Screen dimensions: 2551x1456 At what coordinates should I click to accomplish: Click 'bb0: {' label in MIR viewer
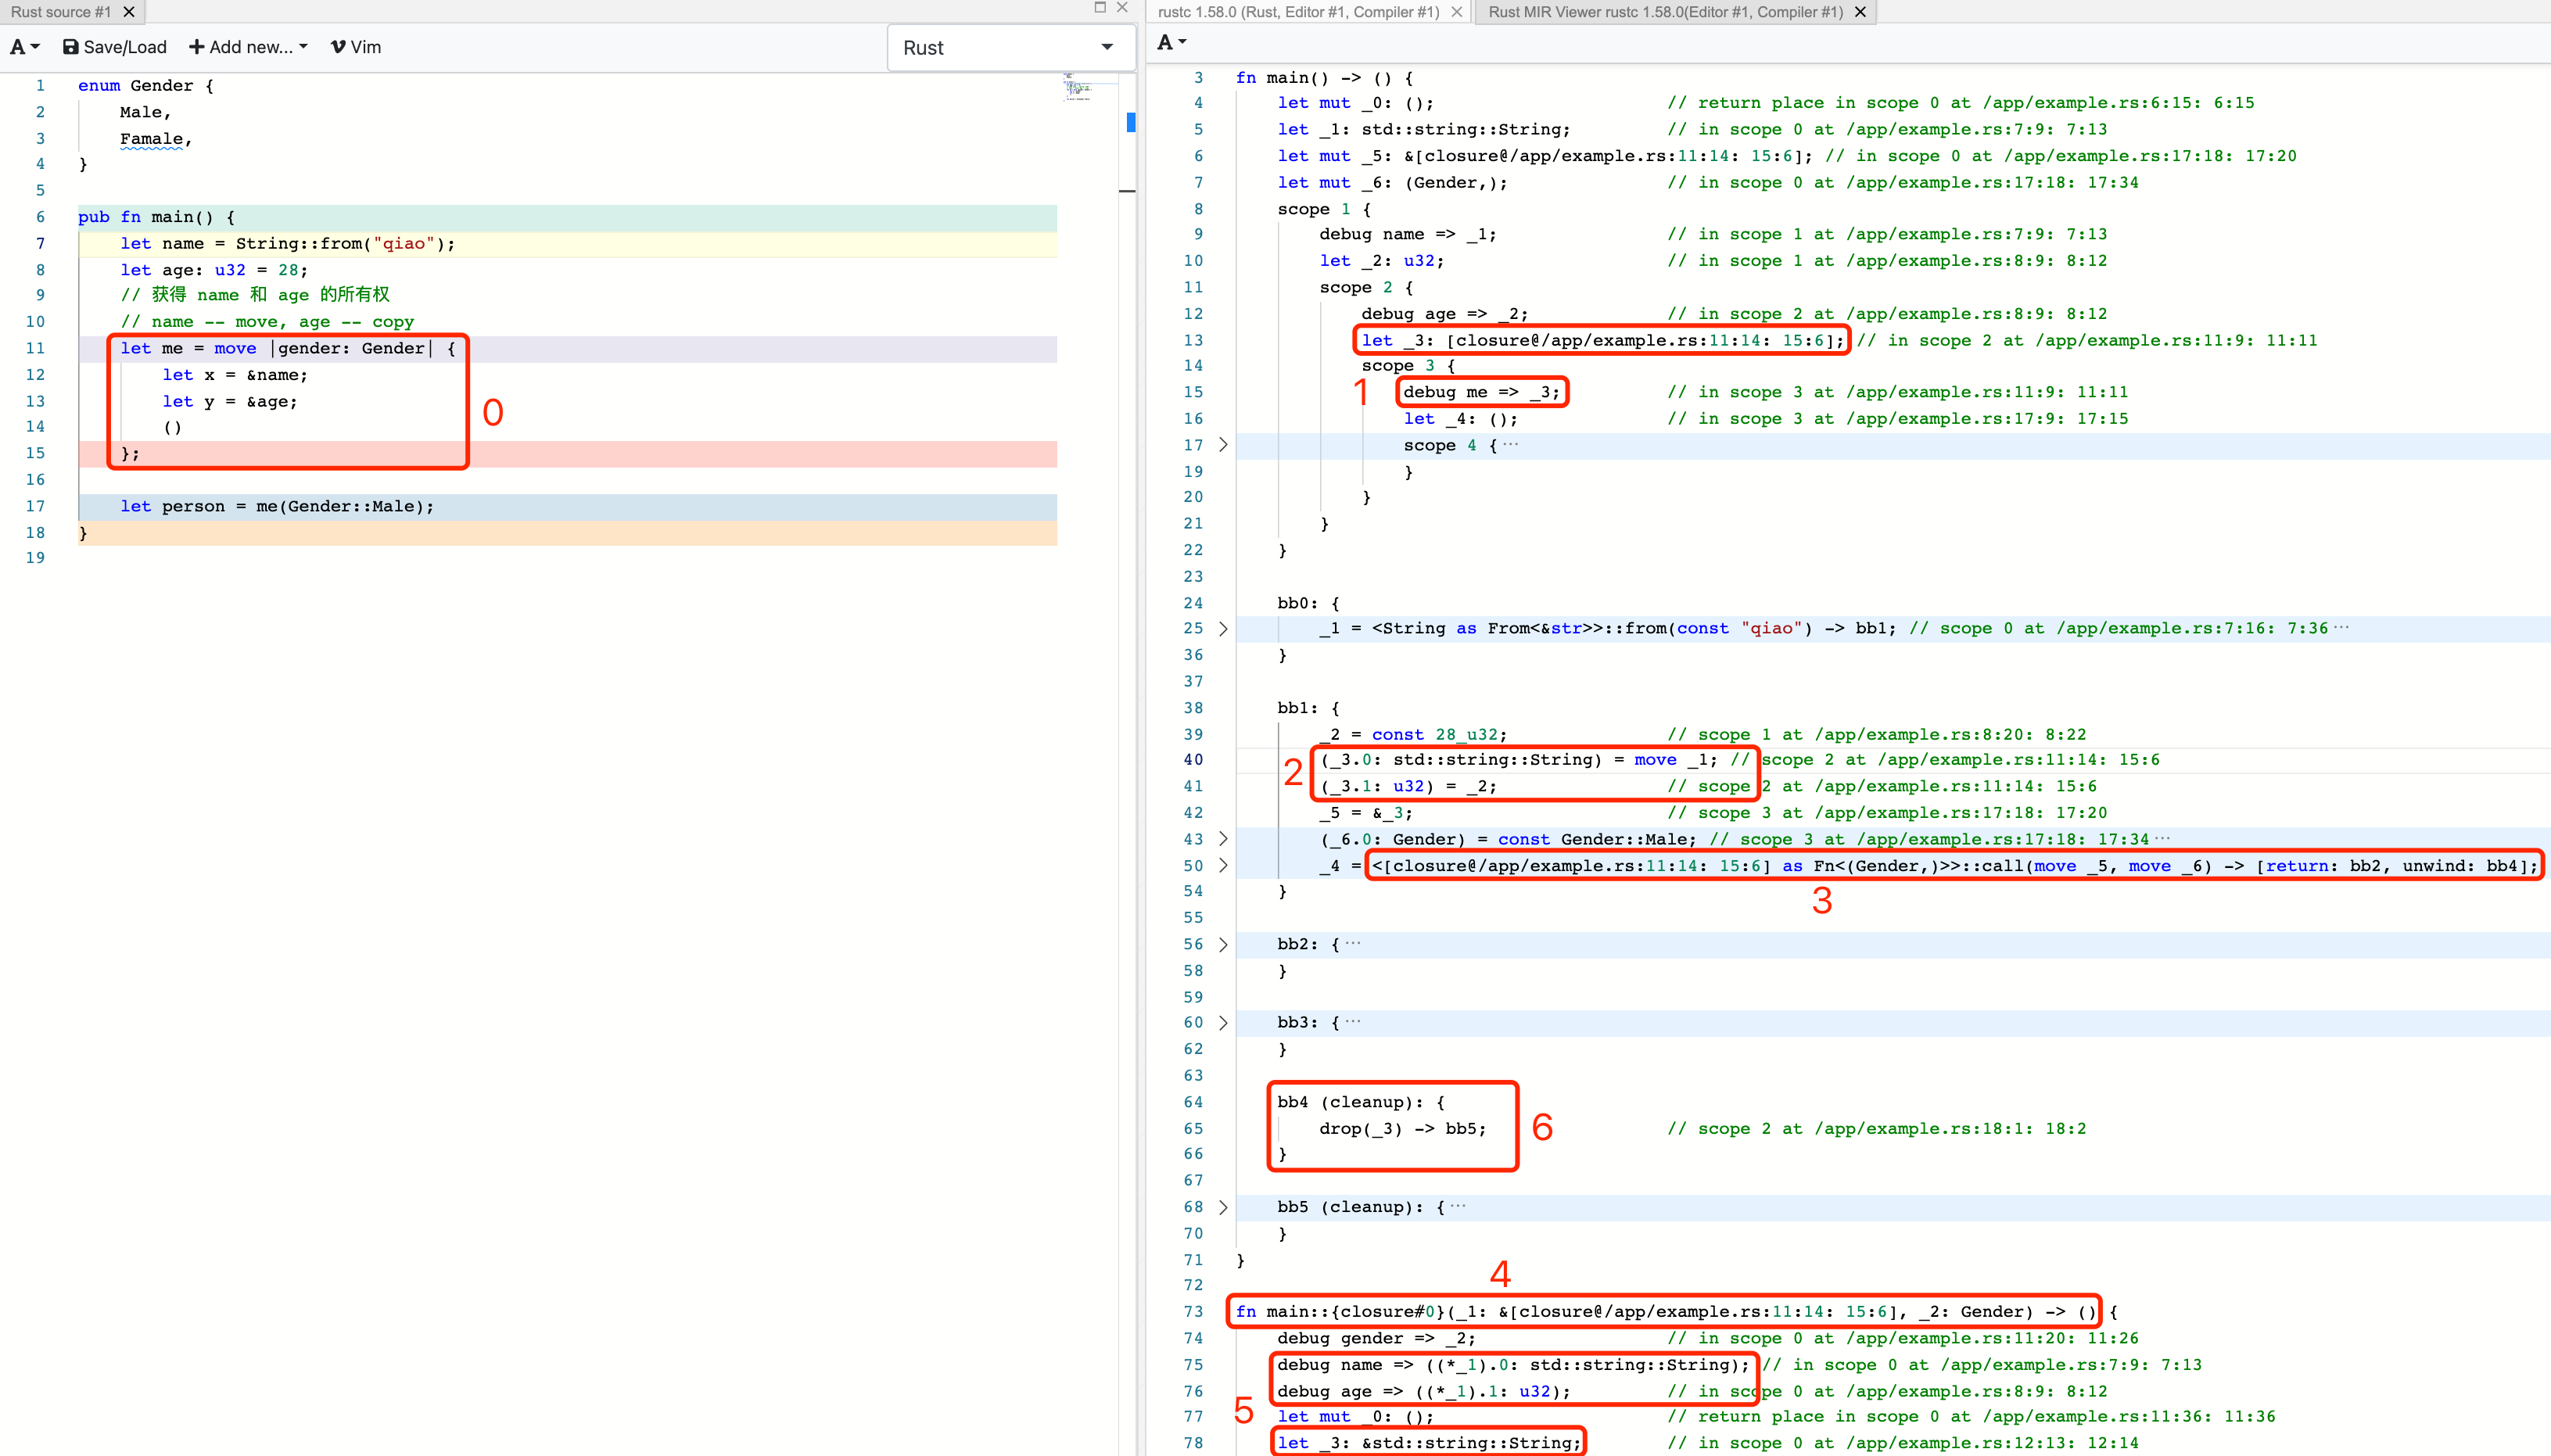tap(1308, 603)
